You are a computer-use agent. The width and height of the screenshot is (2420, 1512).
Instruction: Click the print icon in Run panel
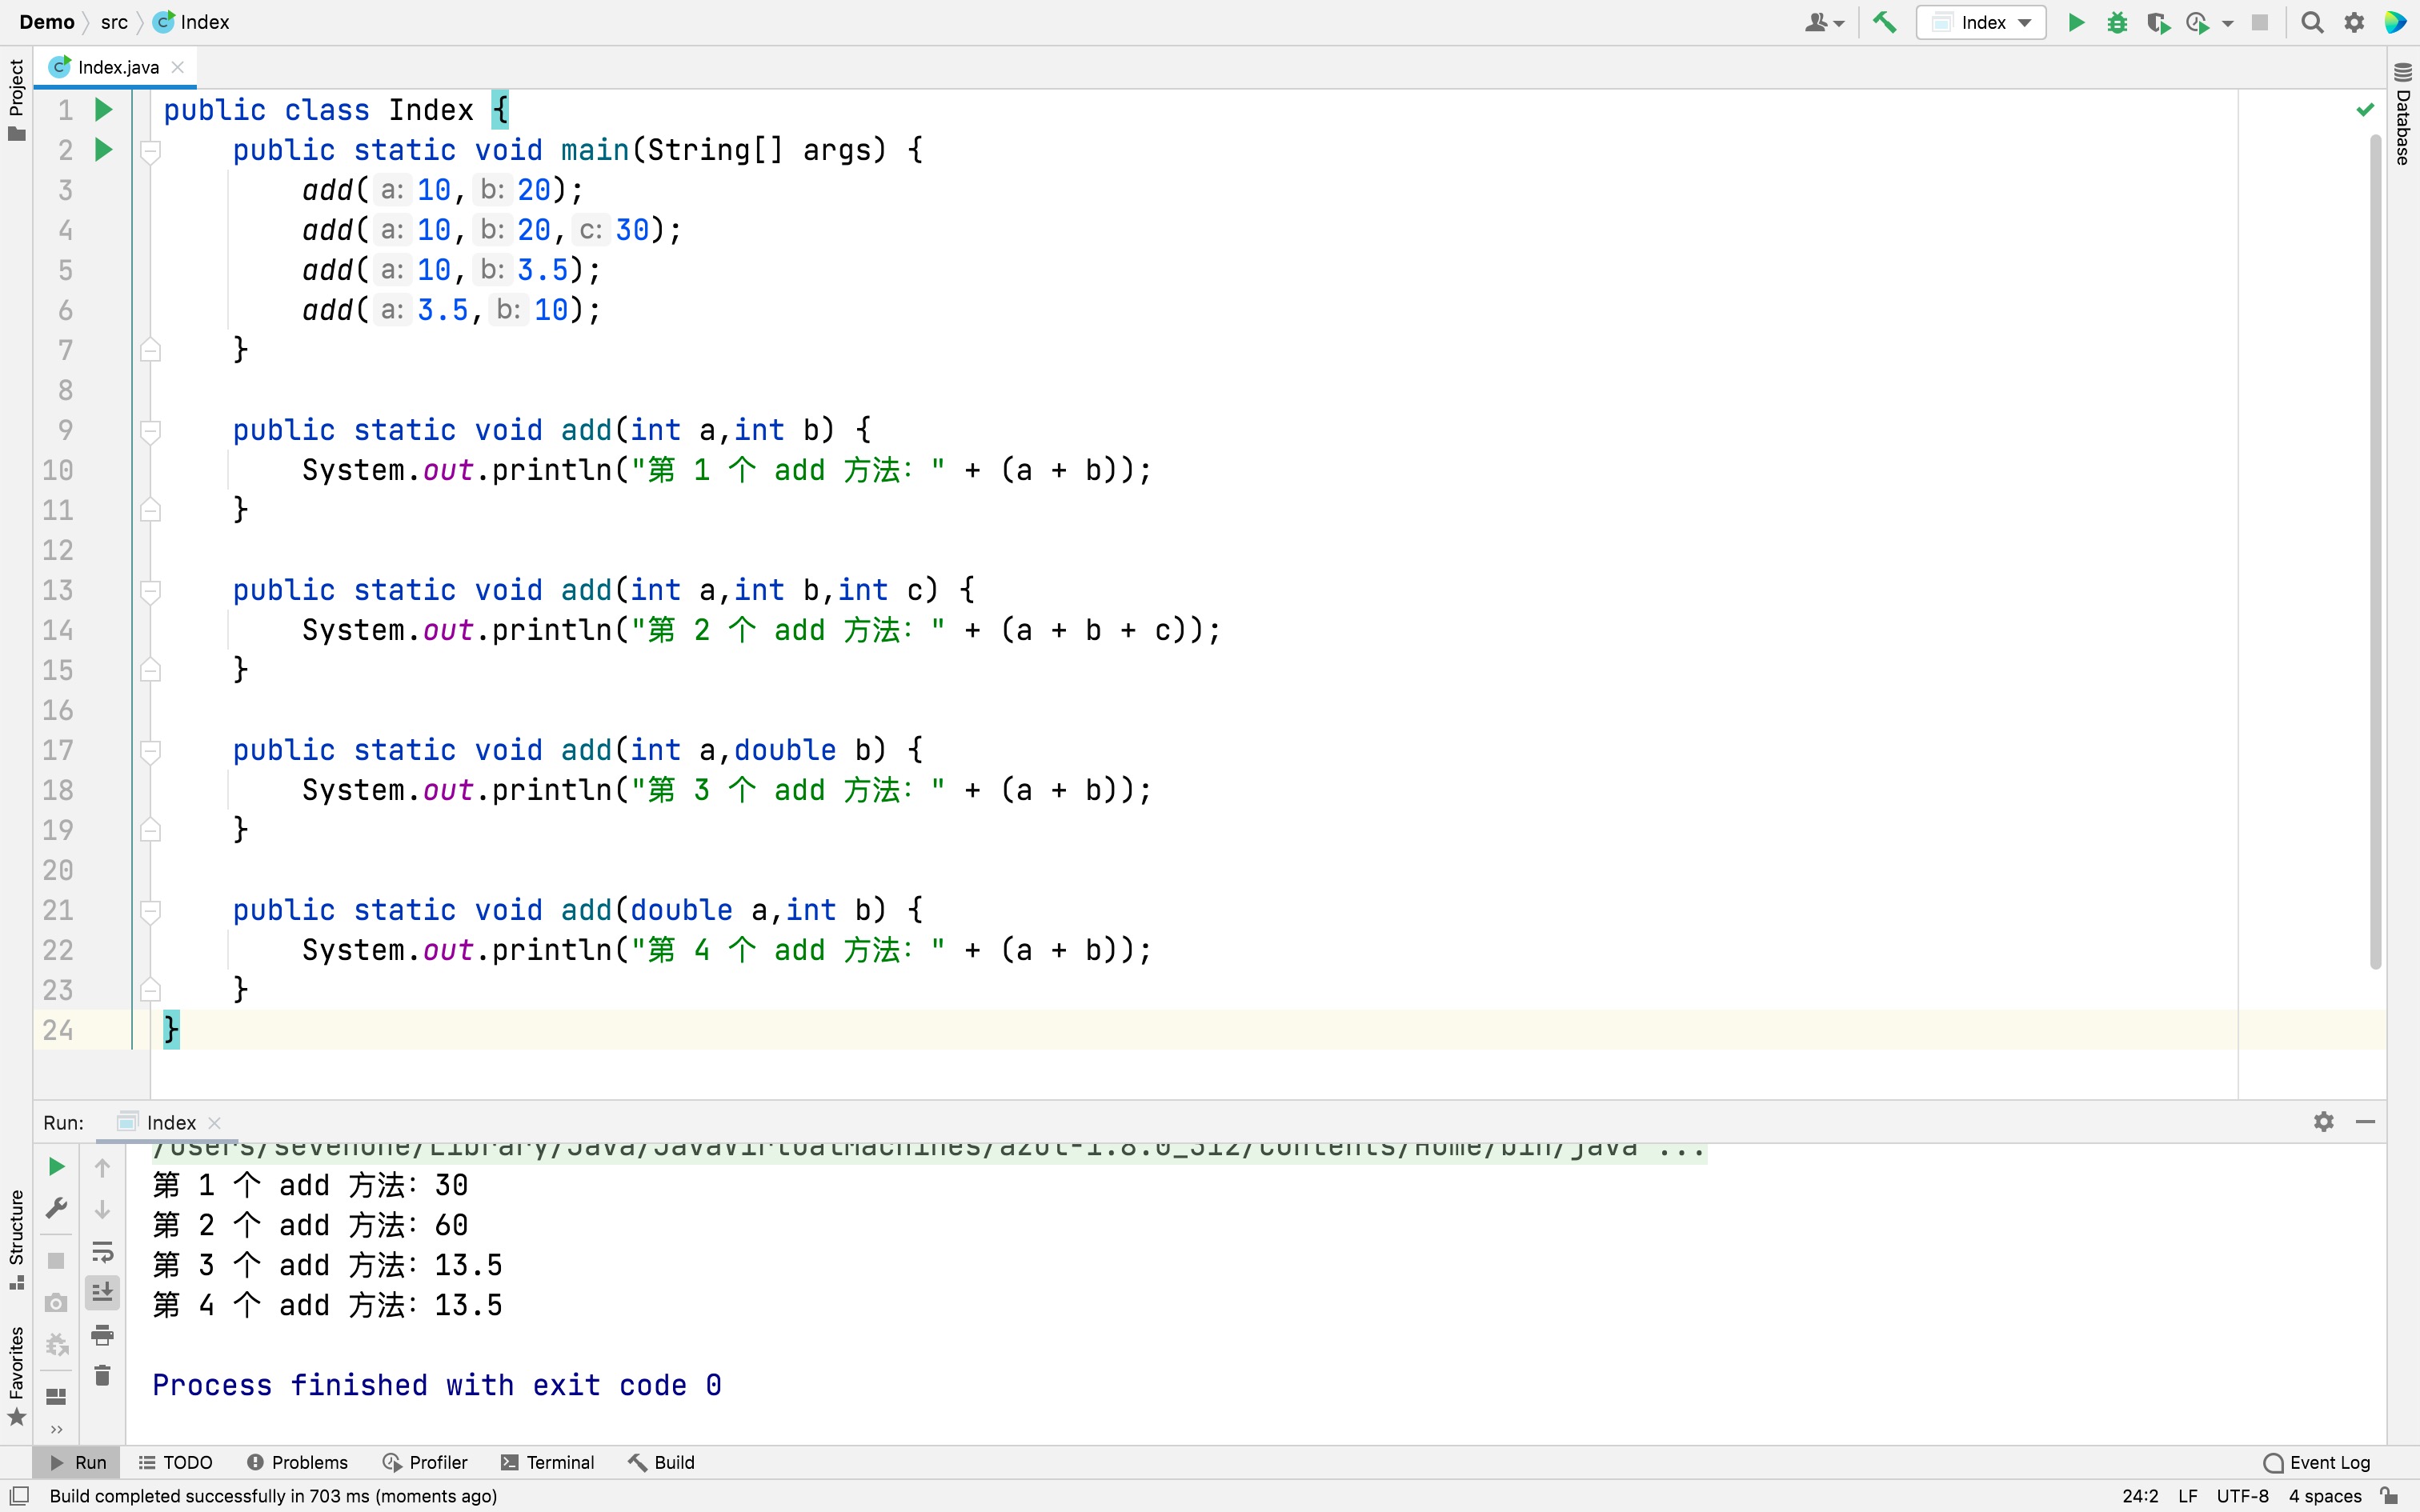pyautogui.click(x=102, y=1334)
